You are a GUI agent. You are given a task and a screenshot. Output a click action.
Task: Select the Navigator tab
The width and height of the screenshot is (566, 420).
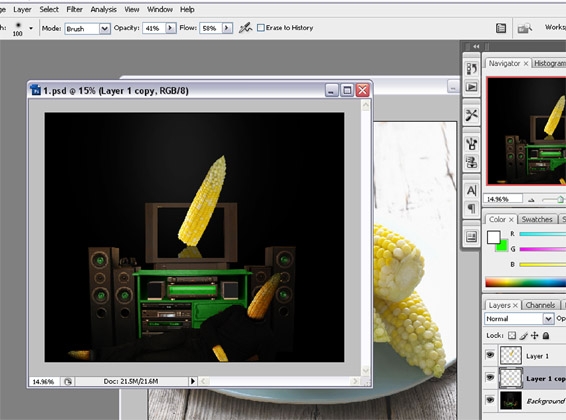pos(504,64)
